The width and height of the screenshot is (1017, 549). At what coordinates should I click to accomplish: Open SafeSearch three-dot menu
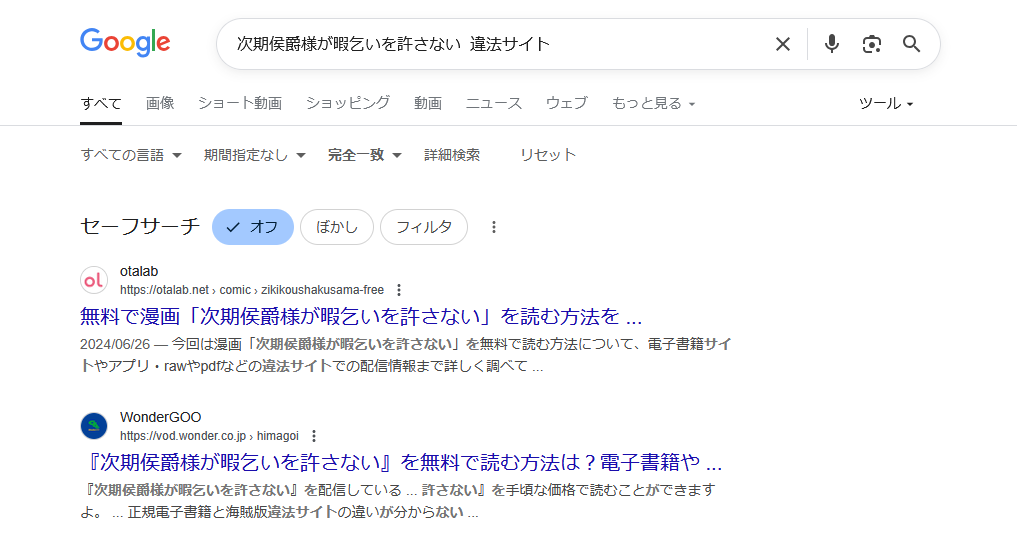tap(494, 227)
